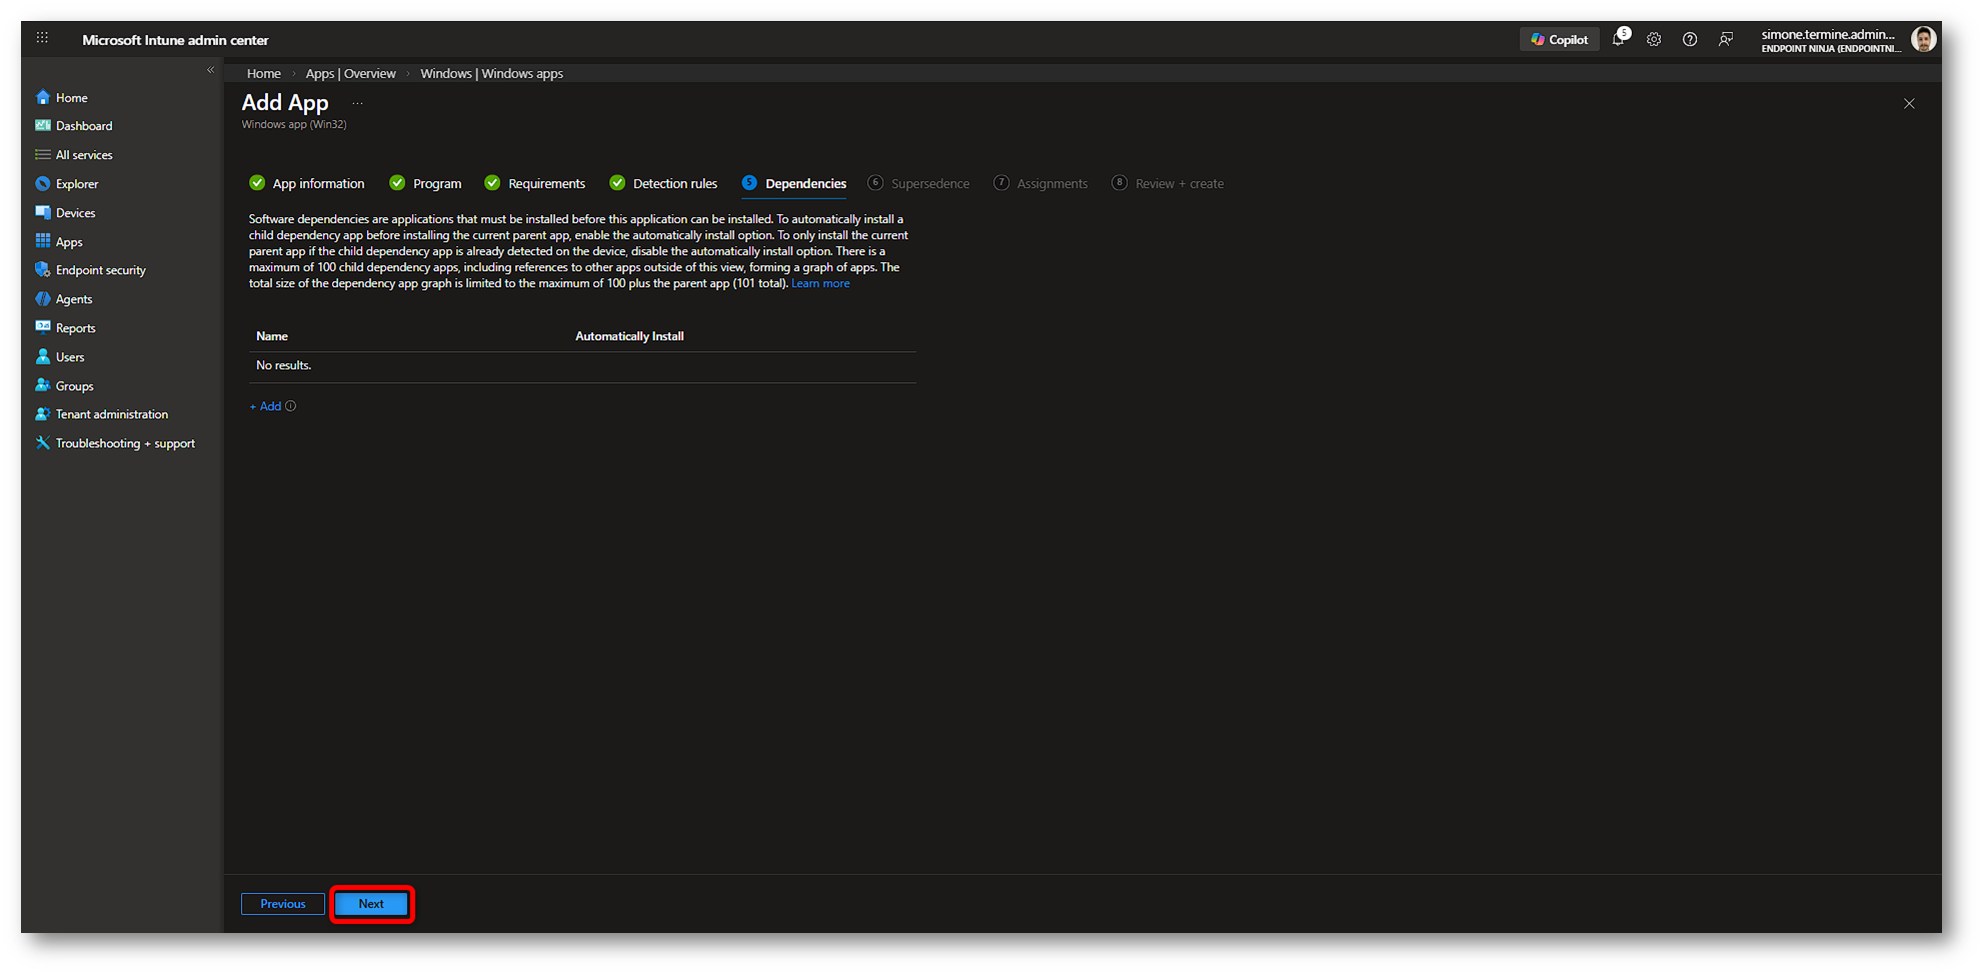Switch to the Requirements step
This screenshot has width=1984, height=975.
coord(535,183)
